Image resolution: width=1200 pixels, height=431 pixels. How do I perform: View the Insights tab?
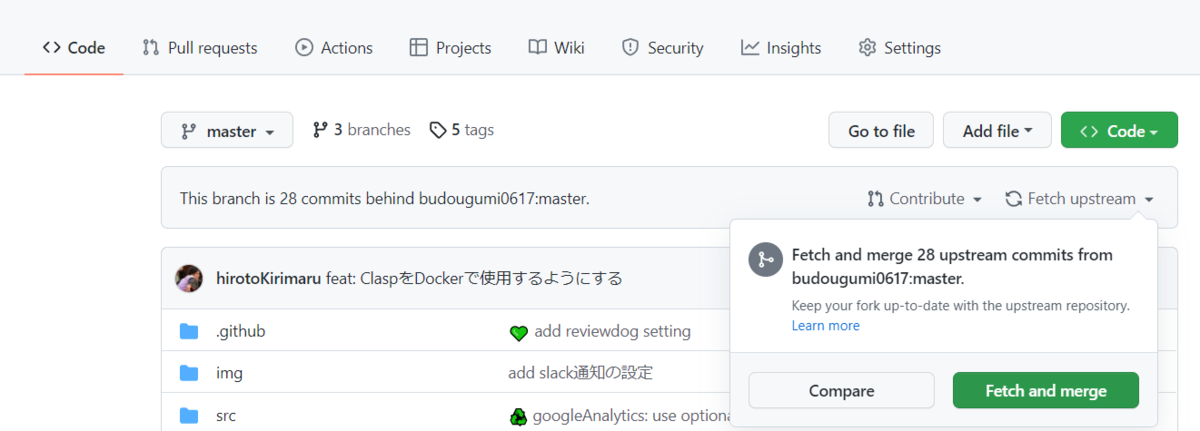[x=781, y=48]
